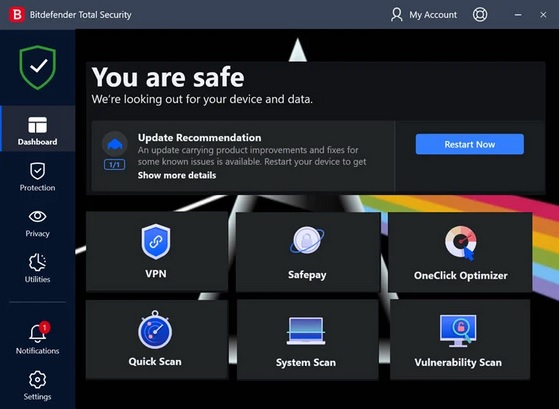Close the Bitdefender window
Screen dimensions: 559x409
coord(543,15)
